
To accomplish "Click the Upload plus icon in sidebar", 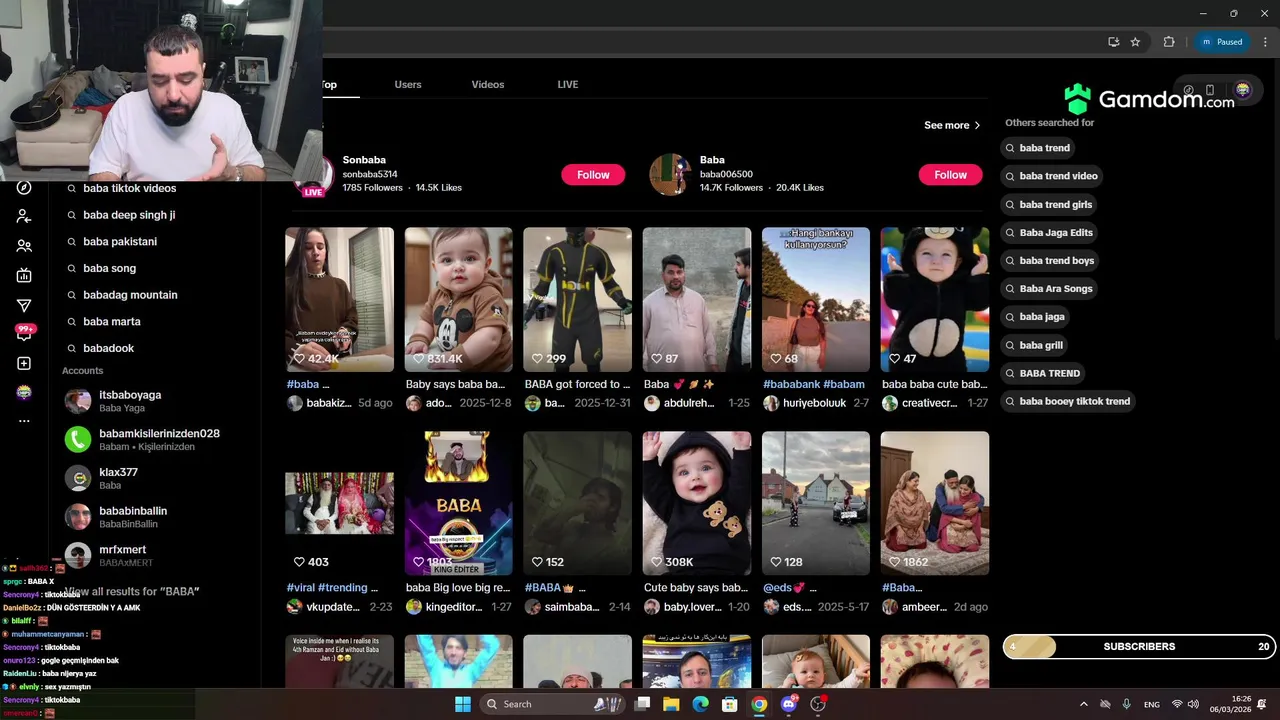I will pyautogui.click(x=24, y=364).
